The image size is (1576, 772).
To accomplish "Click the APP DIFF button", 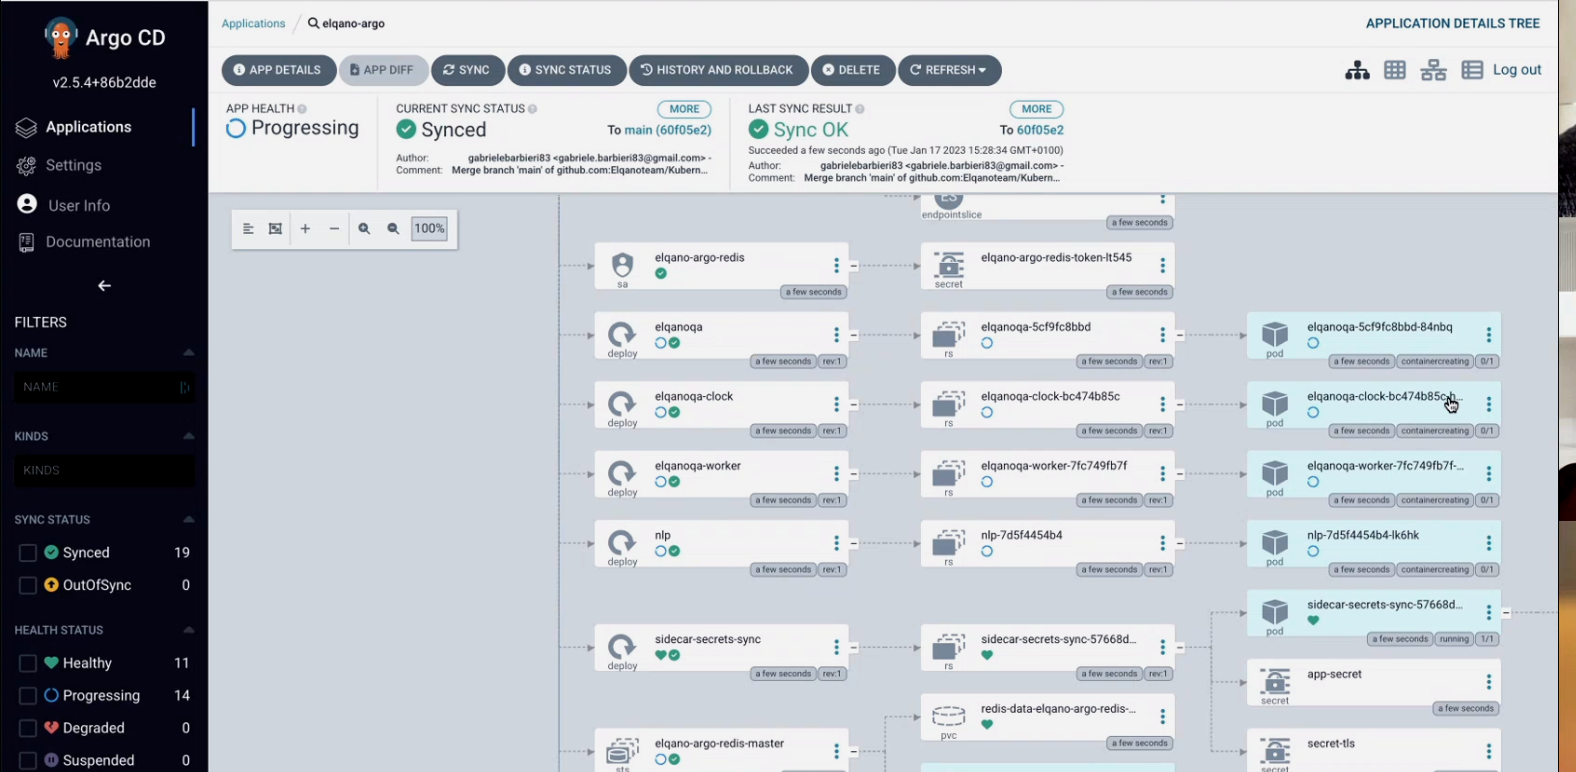I will [383, 70].
